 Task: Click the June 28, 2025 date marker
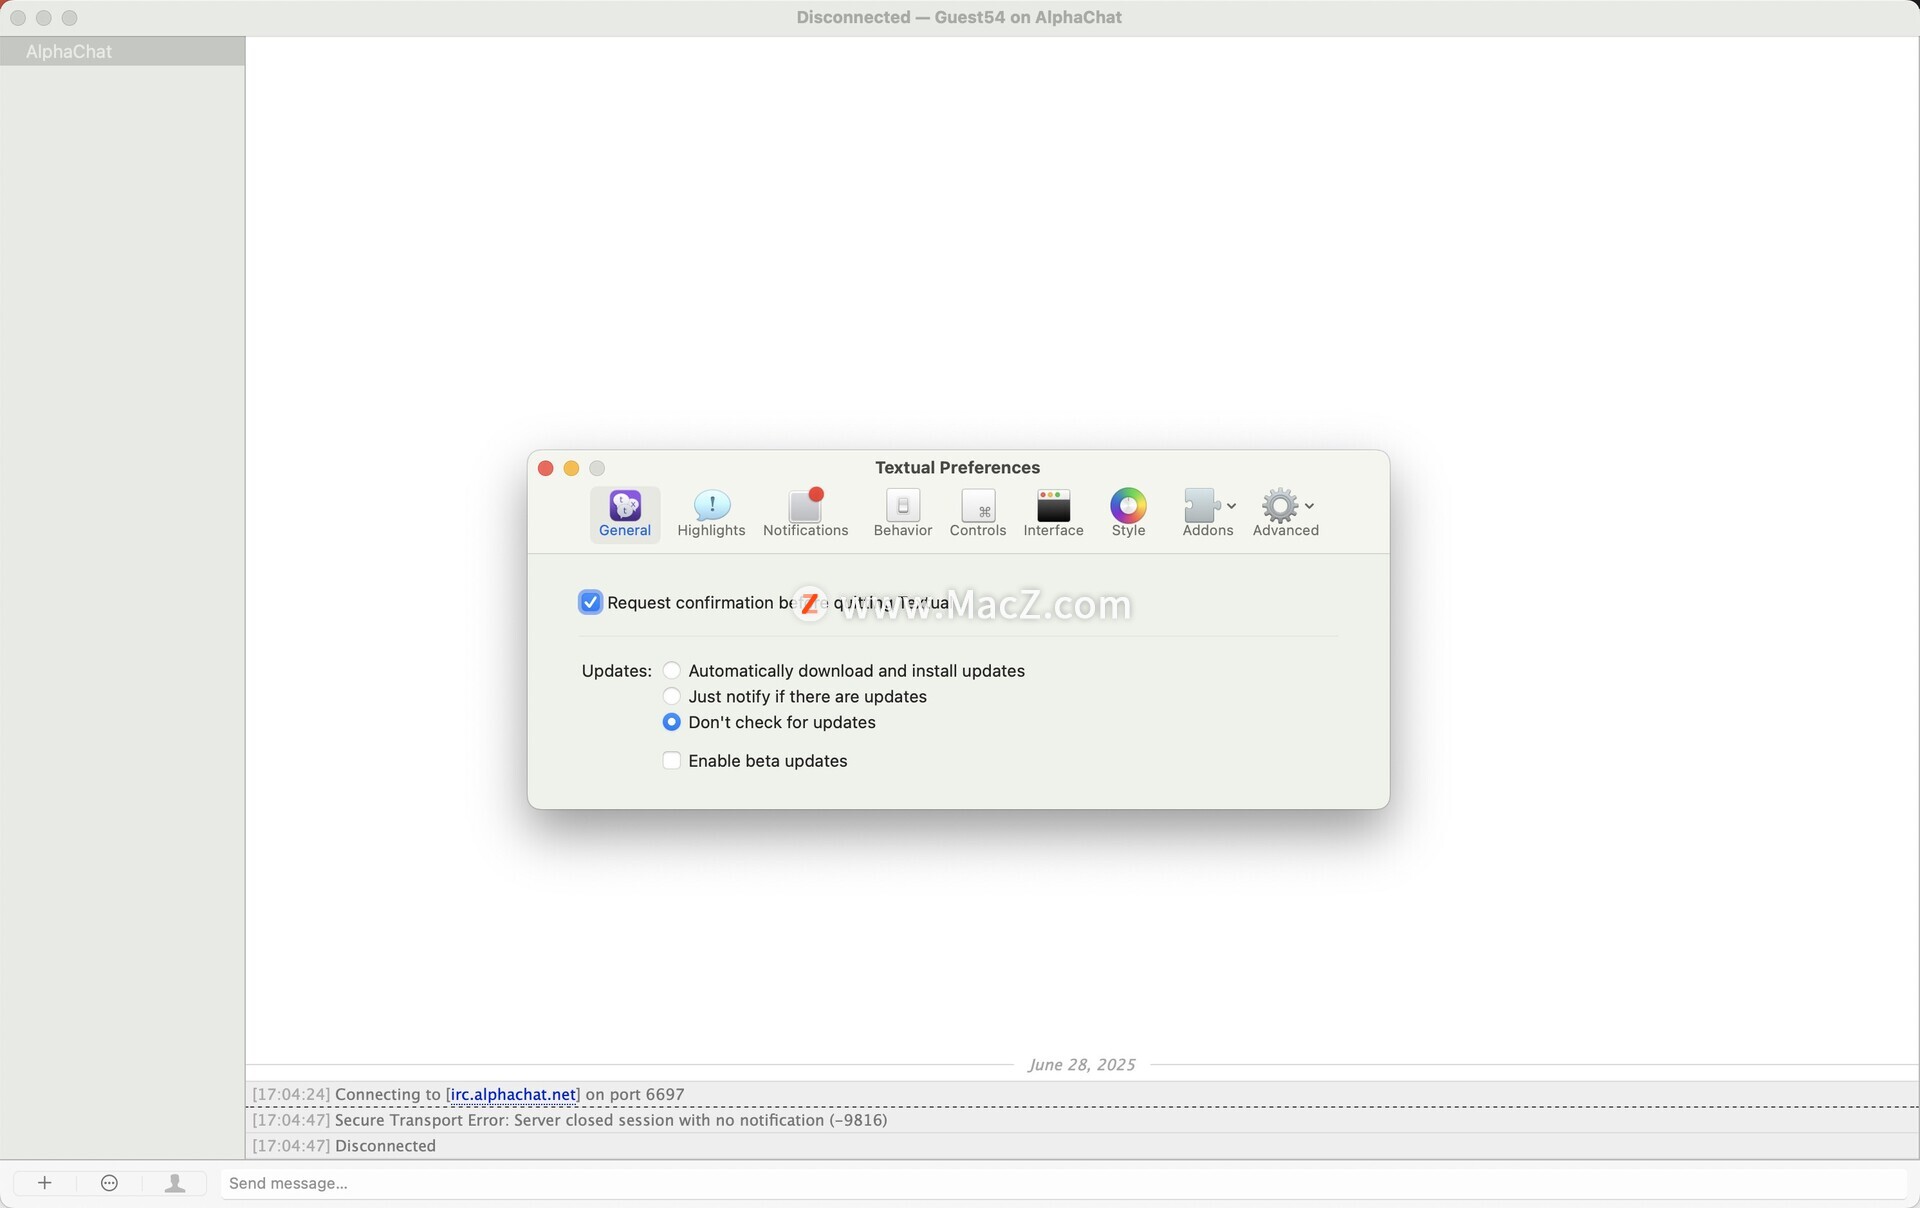tap(1081, 1065)
